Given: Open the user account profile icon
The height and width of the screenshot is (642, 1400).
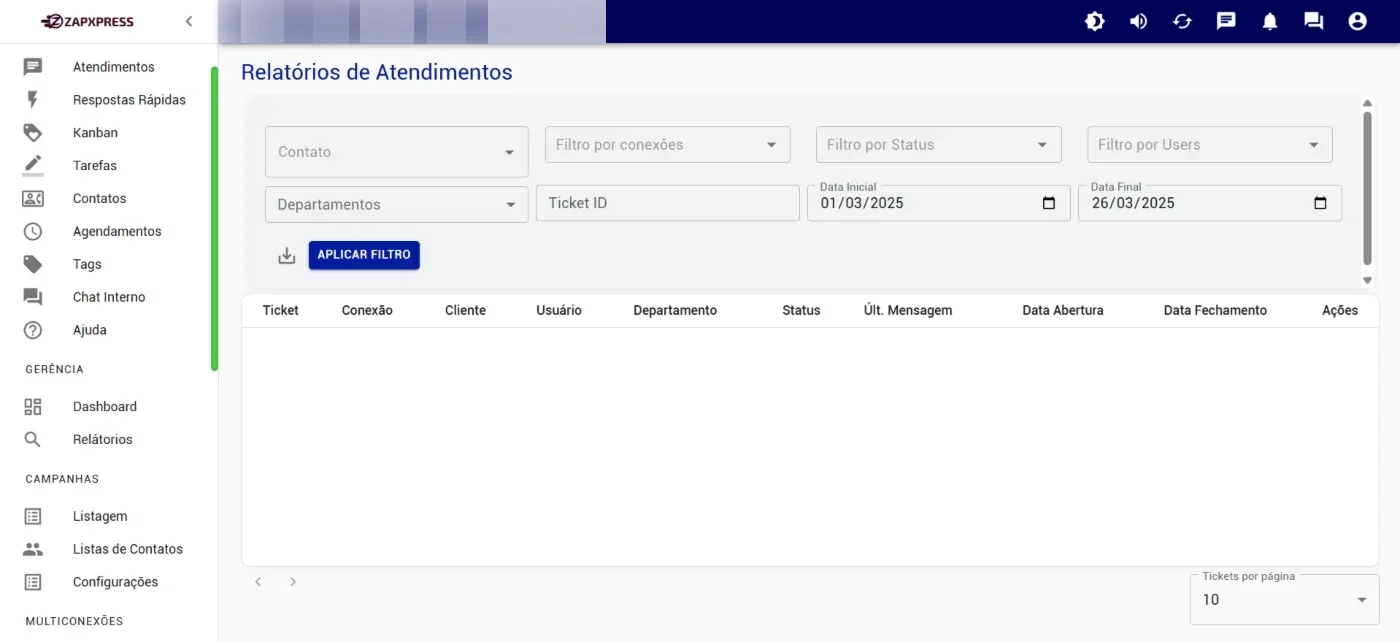Looking at the screenshot, I should click(x=1357, y=21).
